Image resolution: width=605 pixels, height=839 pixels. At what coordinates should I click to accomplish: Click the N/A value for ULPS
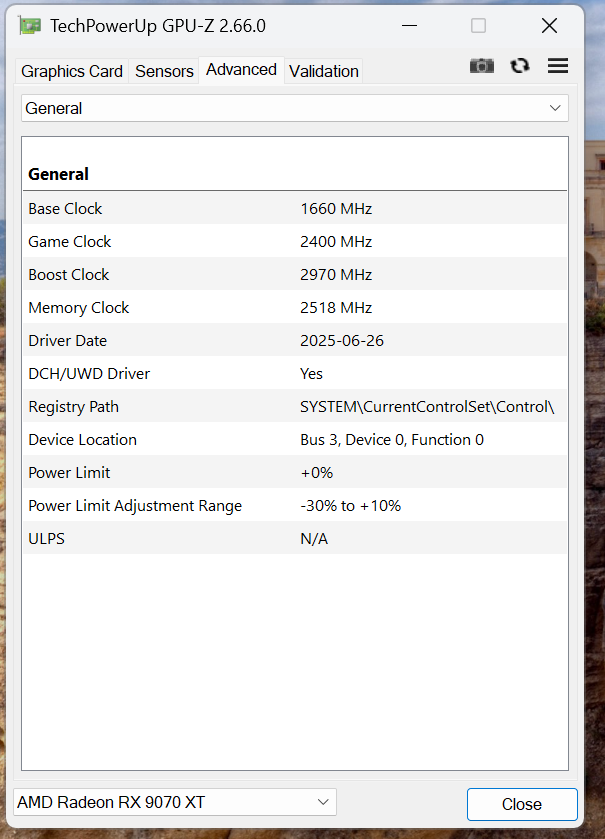point(314,539)
